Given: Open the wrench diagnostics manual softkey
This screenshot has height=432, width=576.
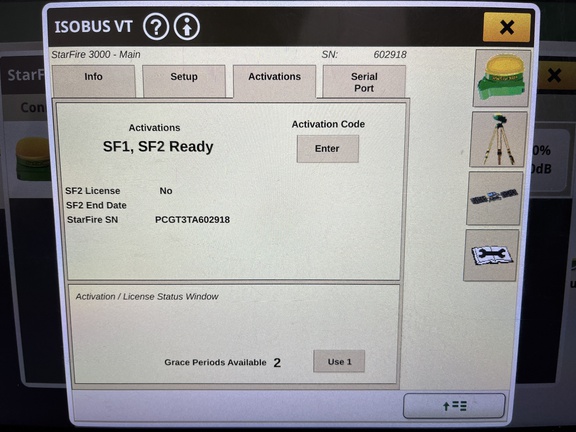Looking at the screenshot, I should pyautogui.click(x=492, y=255).
